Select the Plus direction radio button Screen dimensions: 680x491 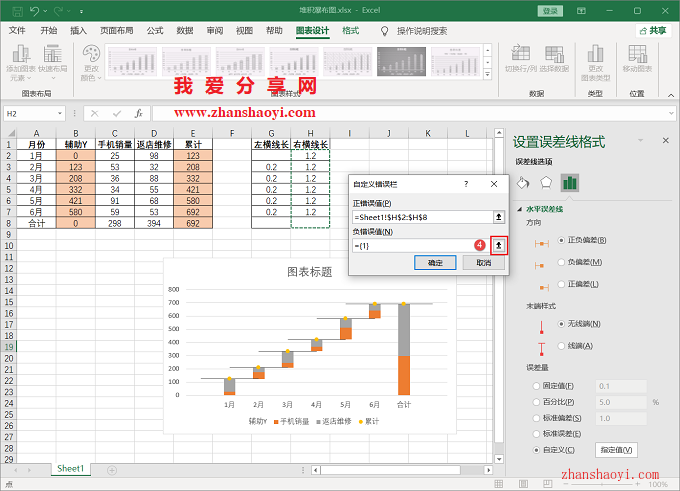tap(562, 284)
